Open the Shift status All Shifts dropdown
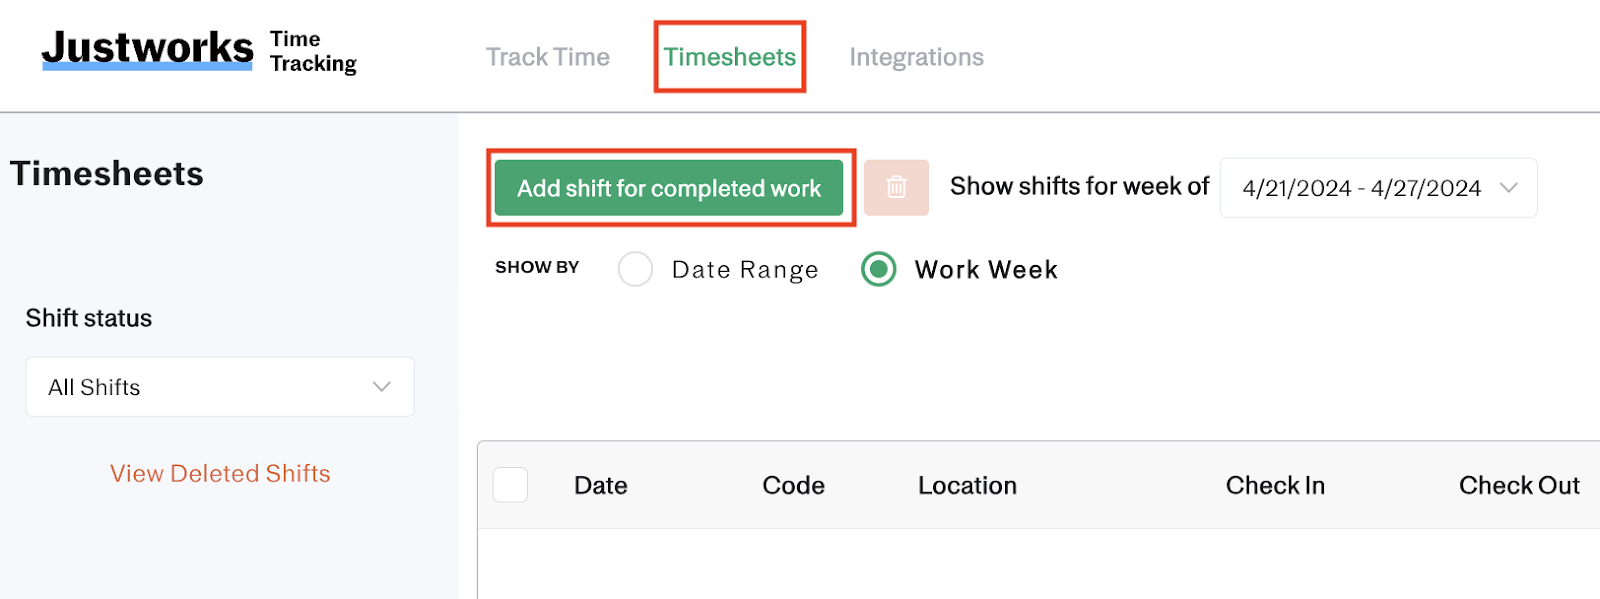This screenshot has width=1600, height=599. [220, 386]
